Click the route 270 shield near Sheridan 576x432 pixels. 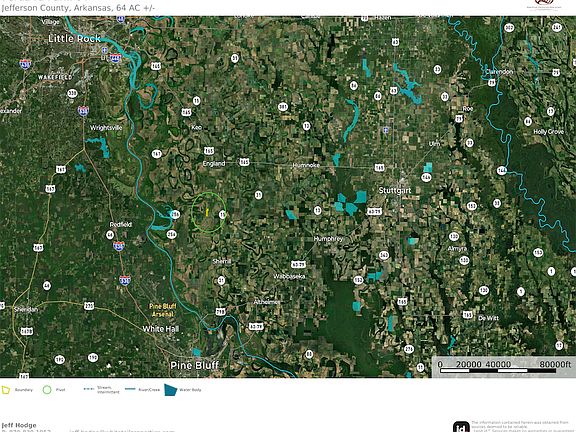[x=89, y=306]
